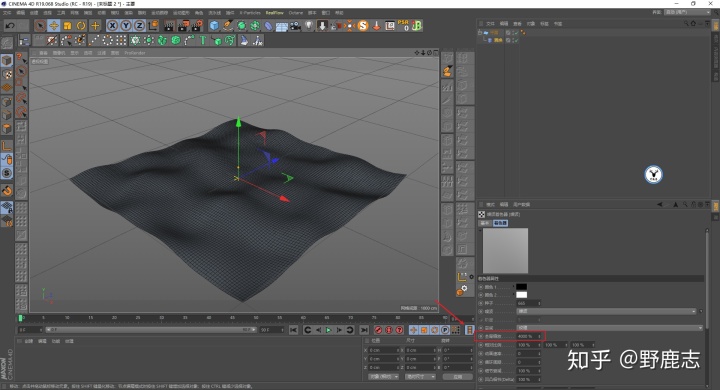
Task: Open ProRender viewport menu
Action: tap(135, 53)
